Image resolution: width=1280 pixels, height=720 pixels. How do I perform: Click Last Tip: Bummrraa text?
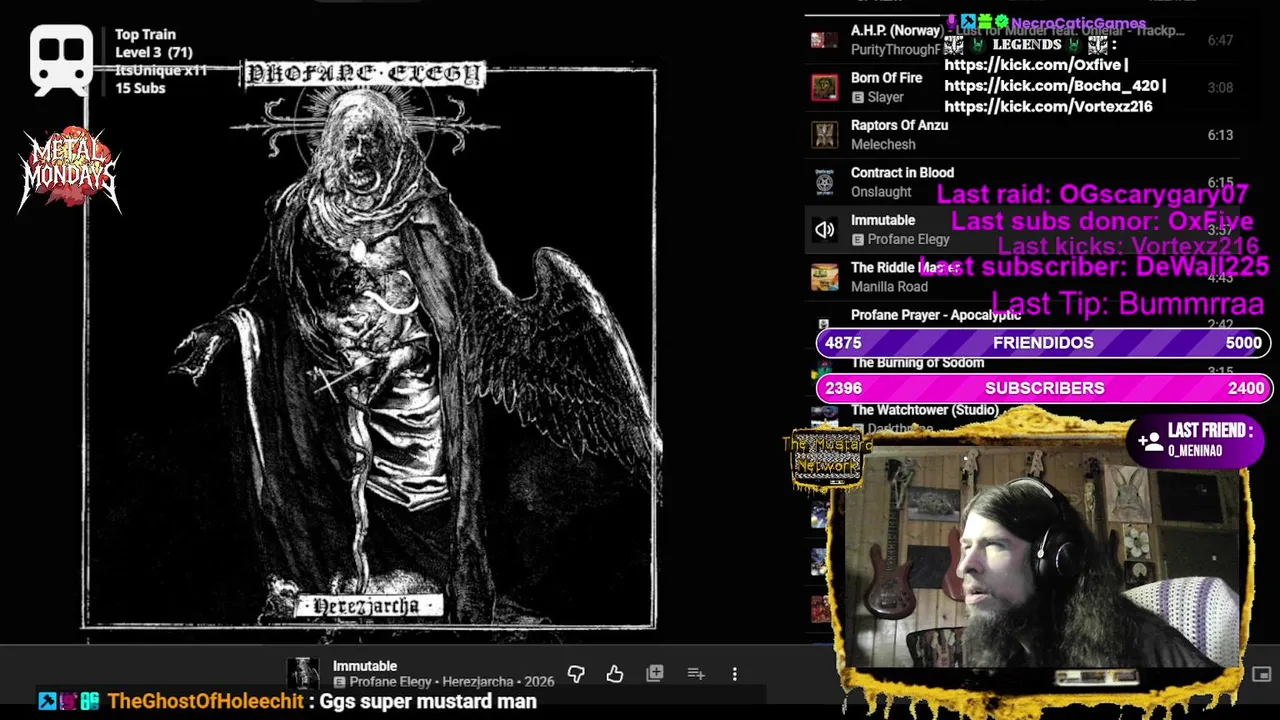click(1127, 303)
